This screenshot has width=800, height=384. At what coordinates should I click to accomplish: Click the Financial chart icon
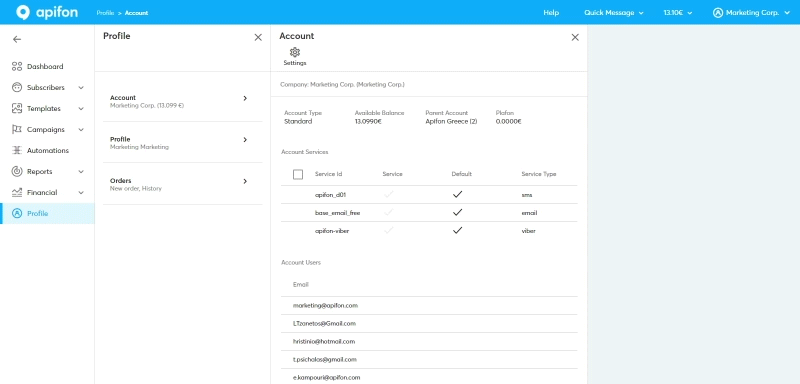[x=17, y=192]
